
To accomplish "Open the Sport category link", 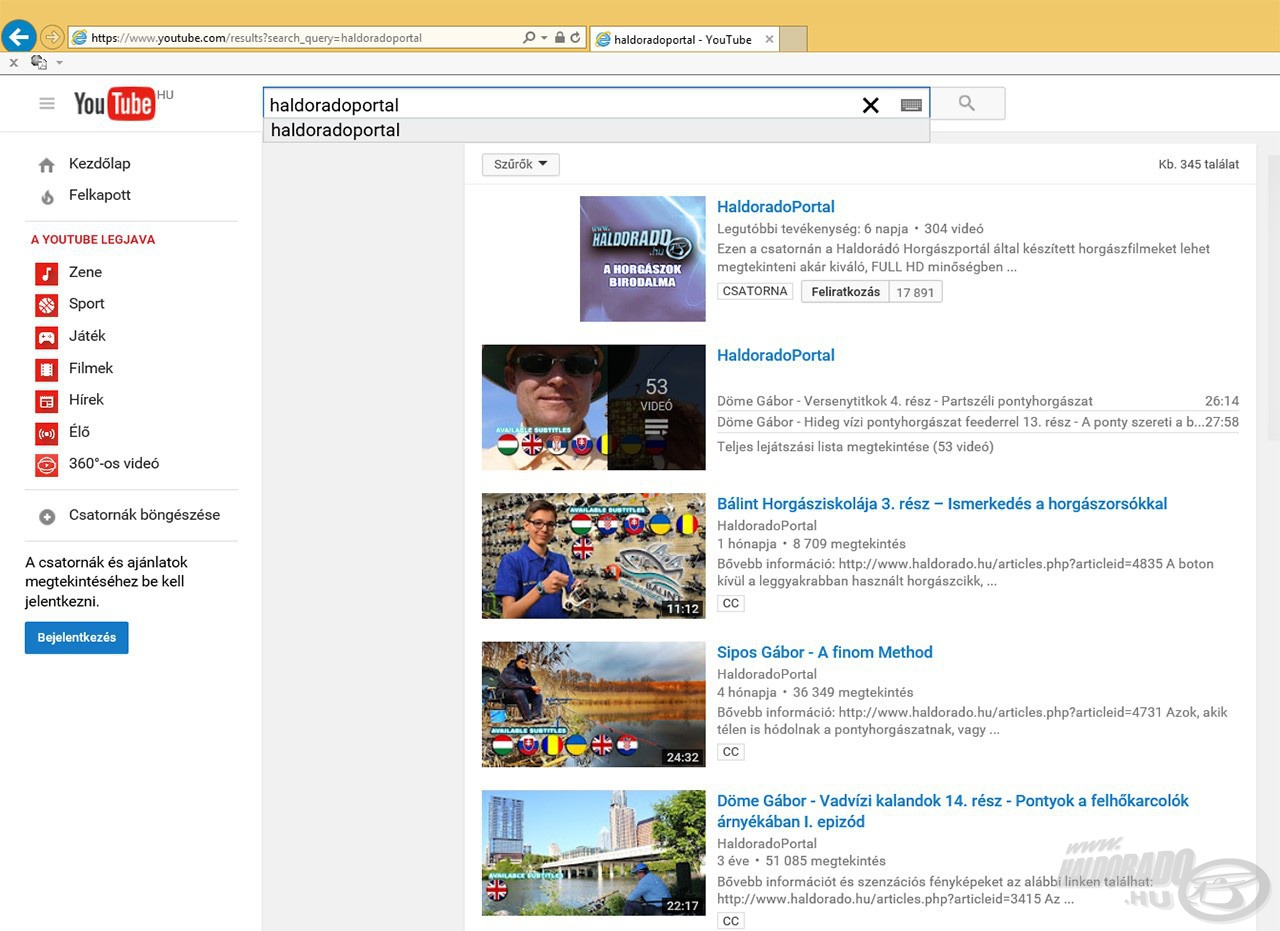I will [x=86, y=303].
